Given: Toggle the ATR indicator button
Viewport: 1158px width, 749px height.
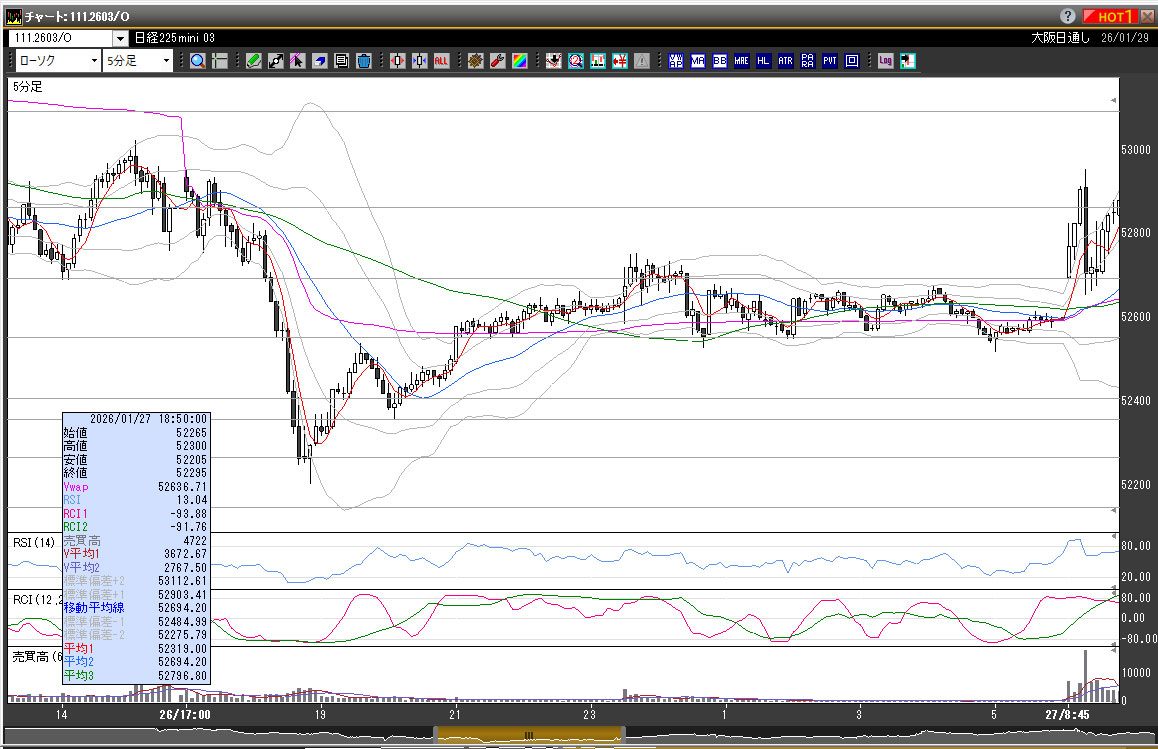Looking at the screenshot, I should 785,61.
